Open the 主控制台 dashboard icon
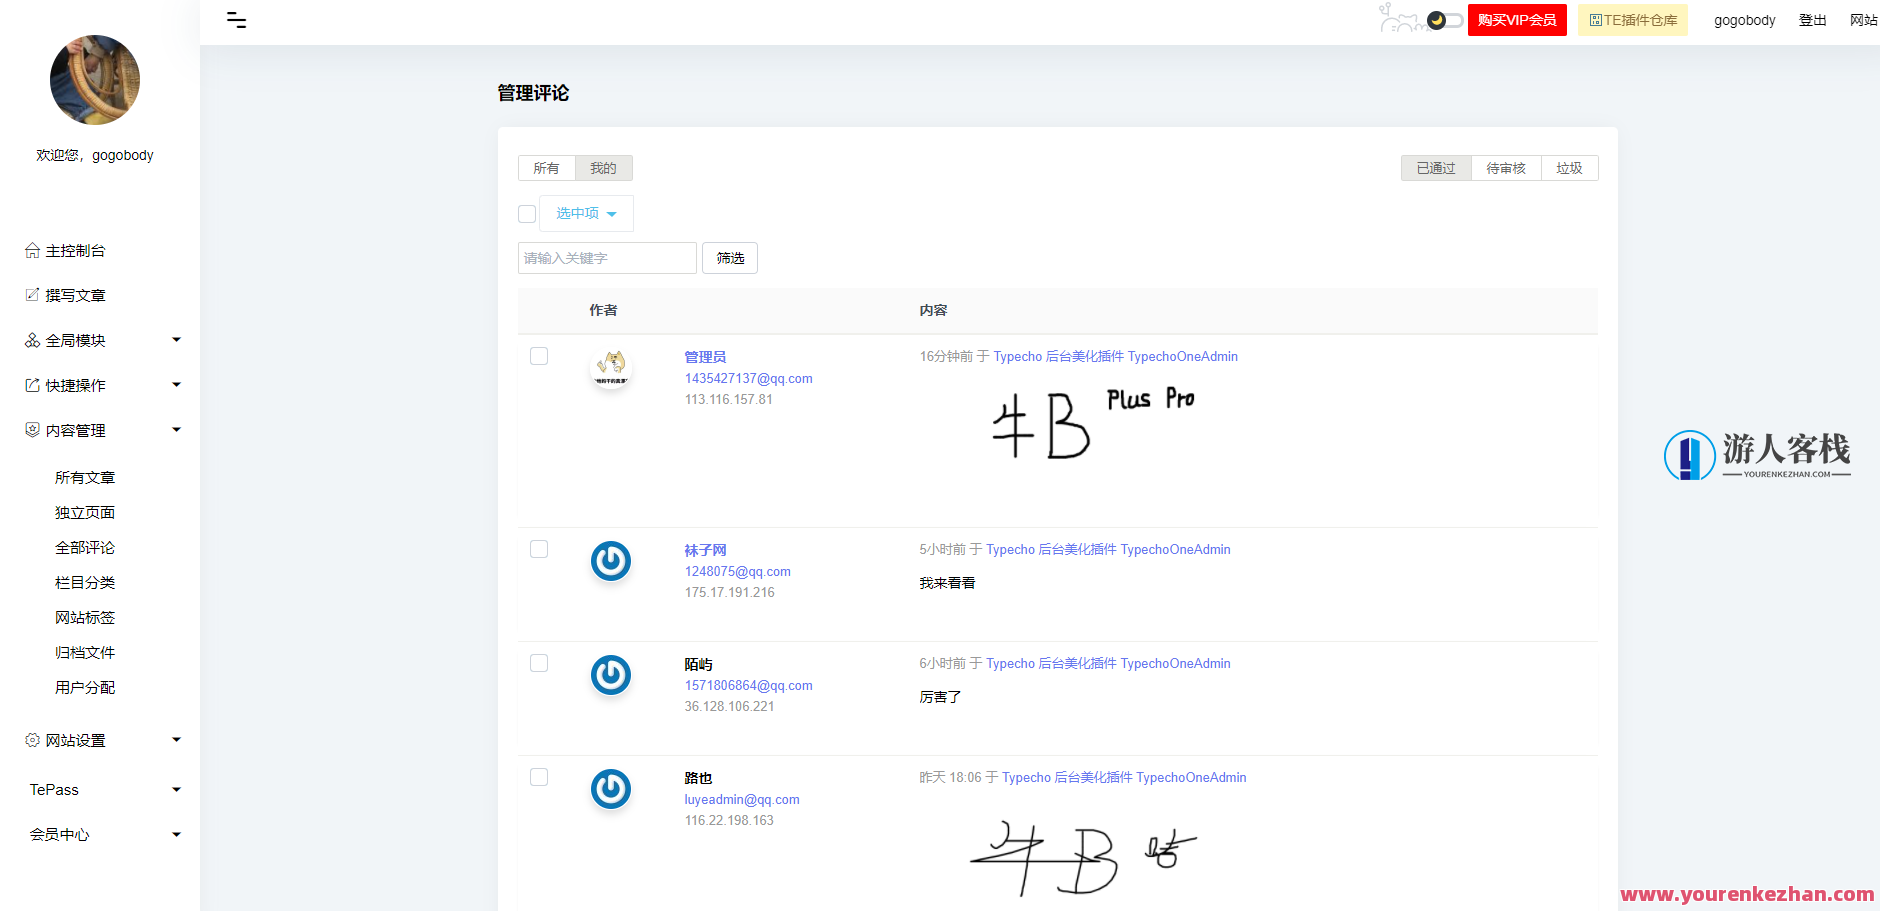 [31, 250]
